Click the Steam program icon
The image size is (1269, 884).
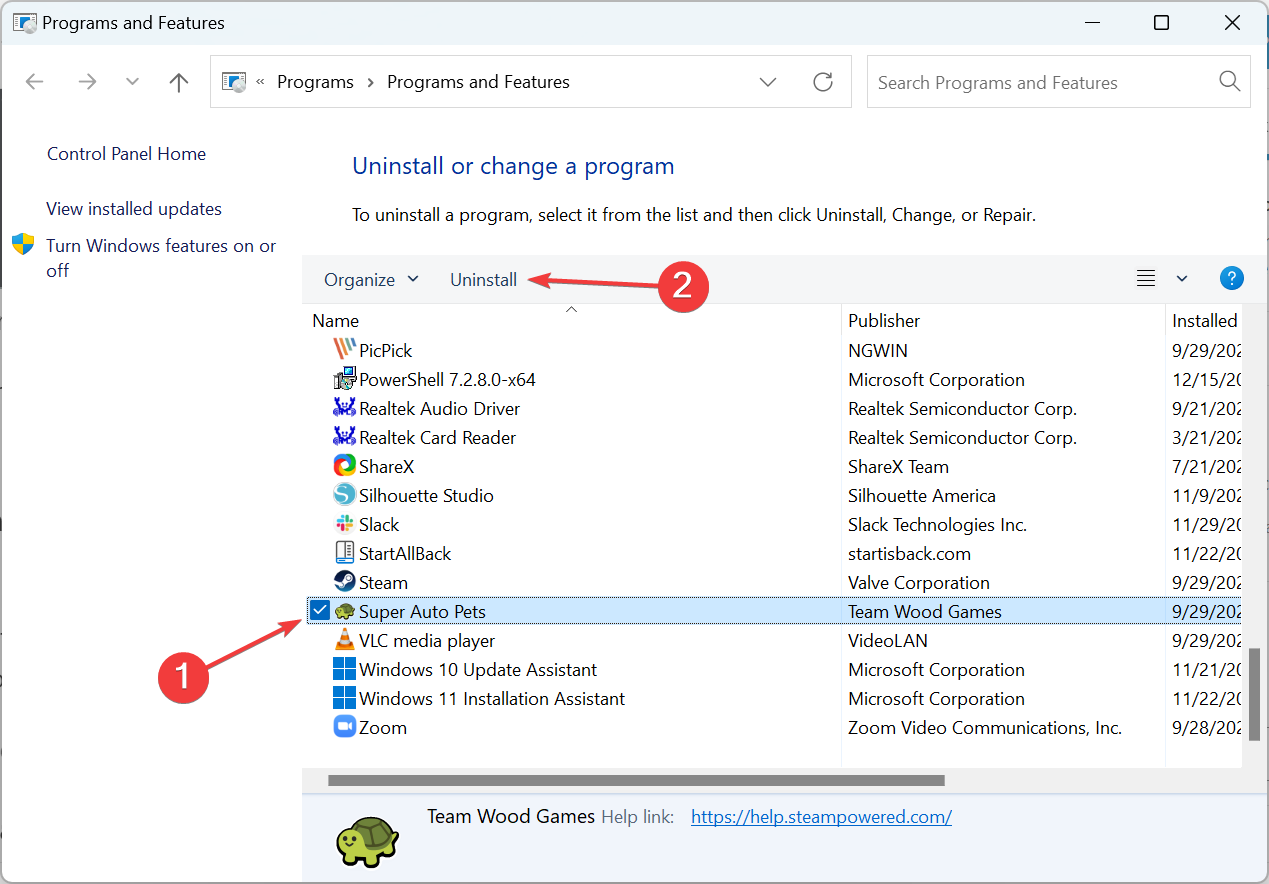(344, 582)
